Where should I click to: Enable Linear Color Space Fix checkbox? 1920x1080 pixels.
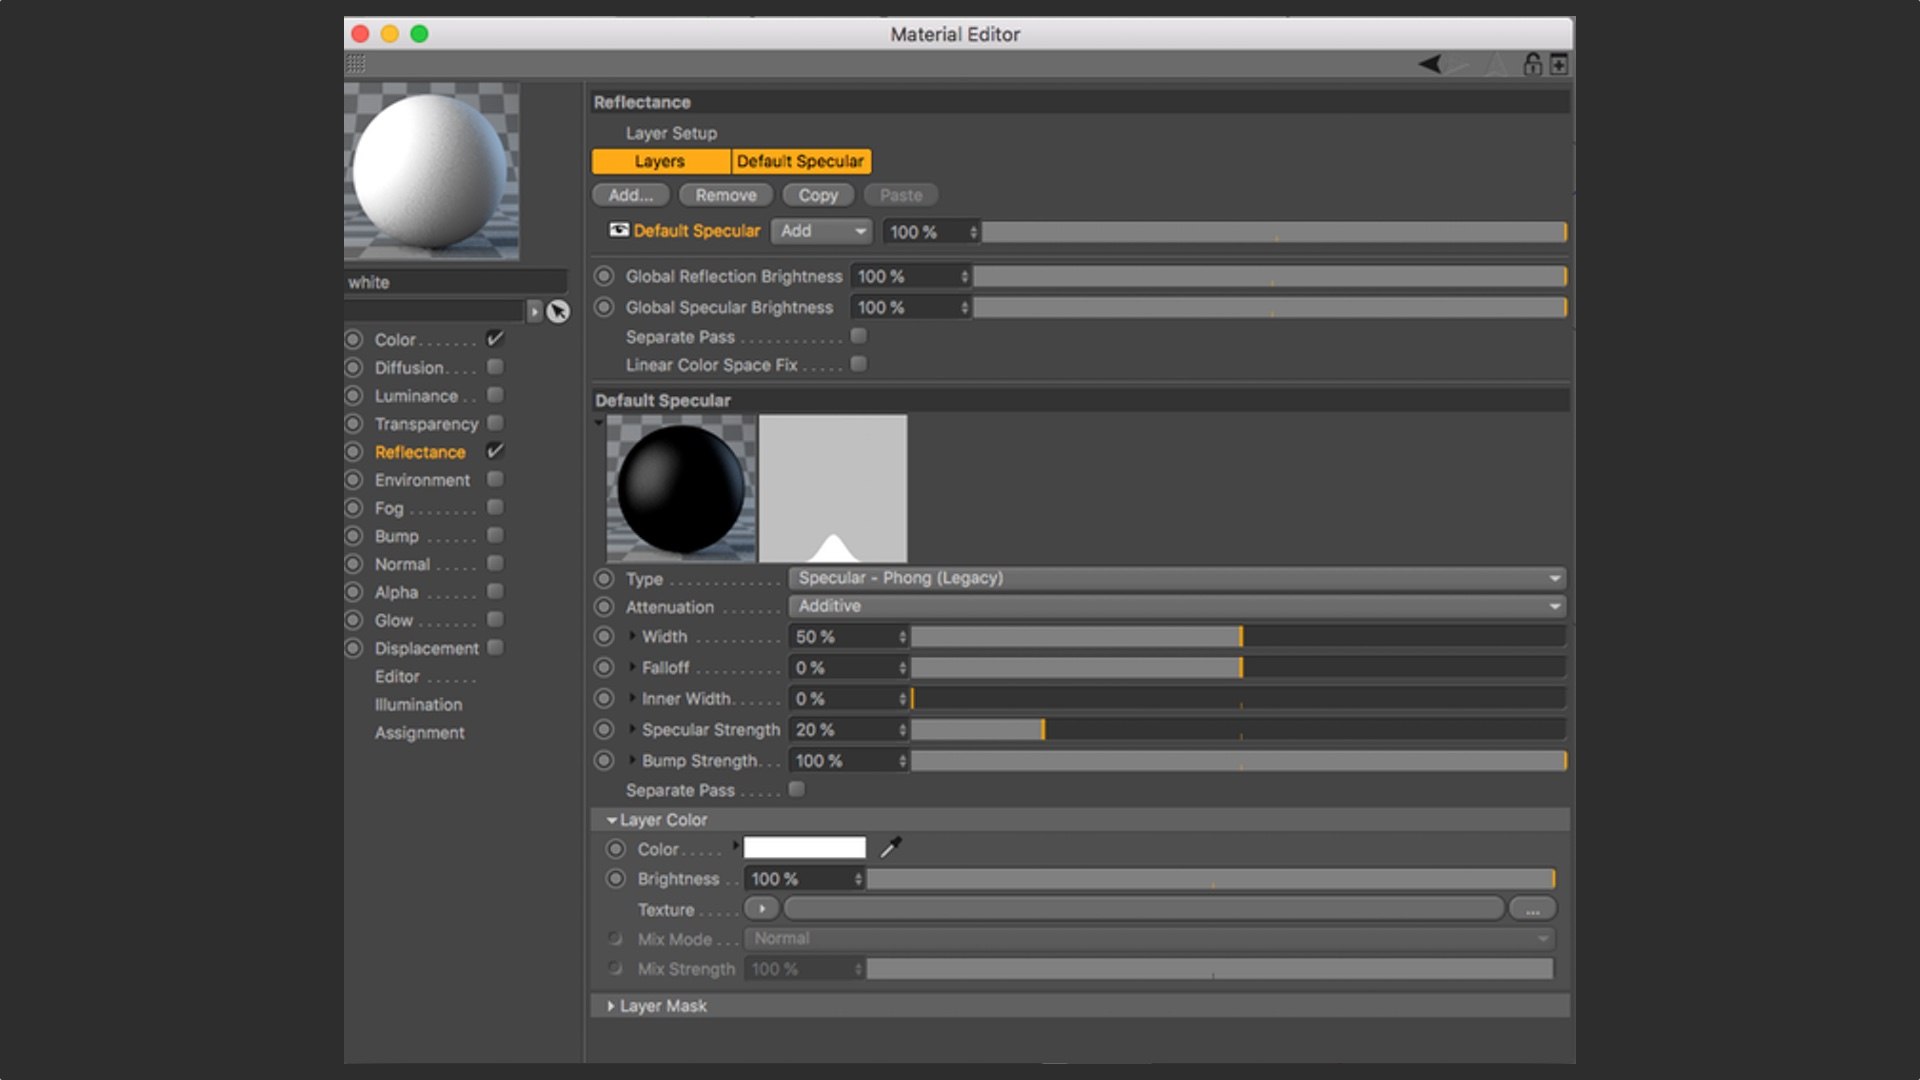pos(858,364)
